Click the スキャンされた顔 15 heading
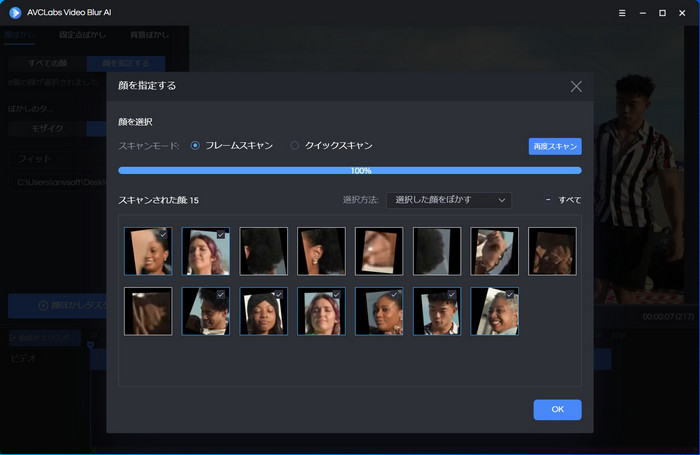This screenshot has height=455, width=700. click(x=158, y=200)
